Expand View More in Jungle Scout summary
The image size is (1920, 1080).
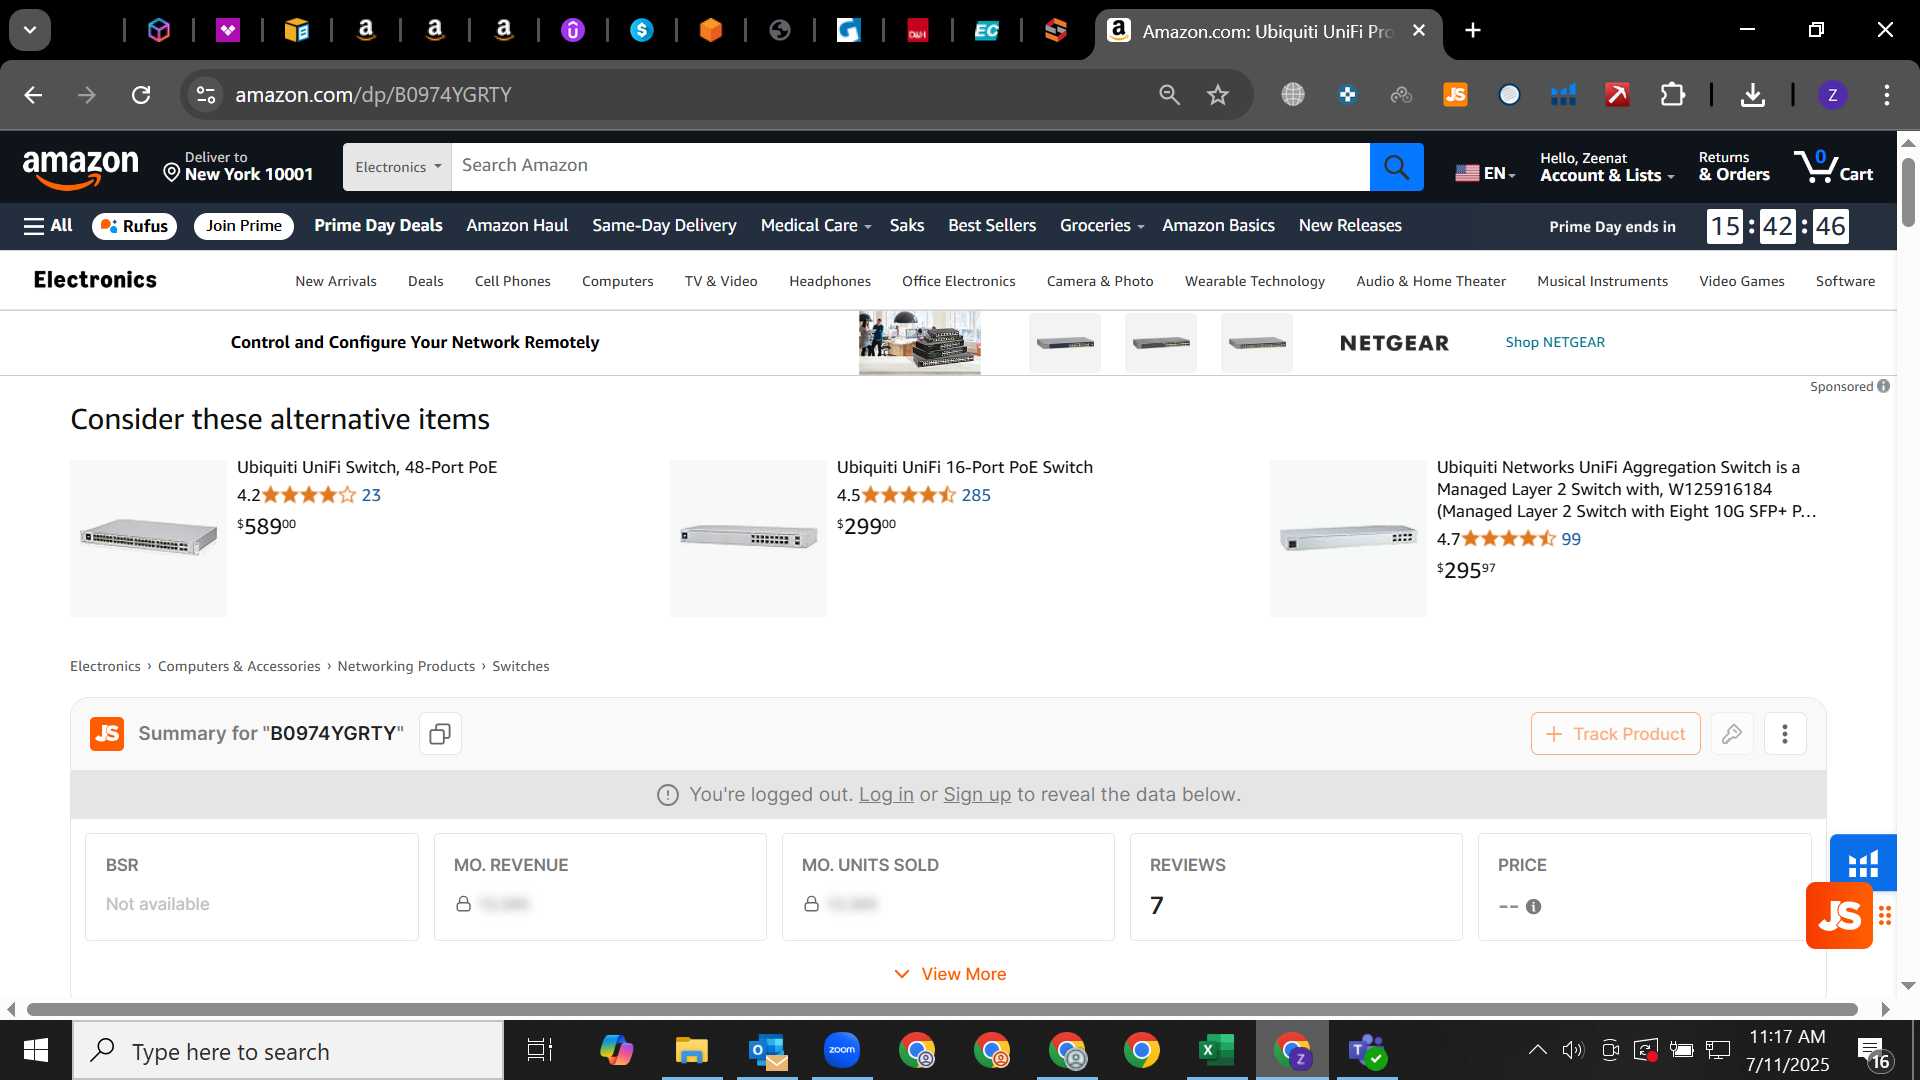click(950, 975)
